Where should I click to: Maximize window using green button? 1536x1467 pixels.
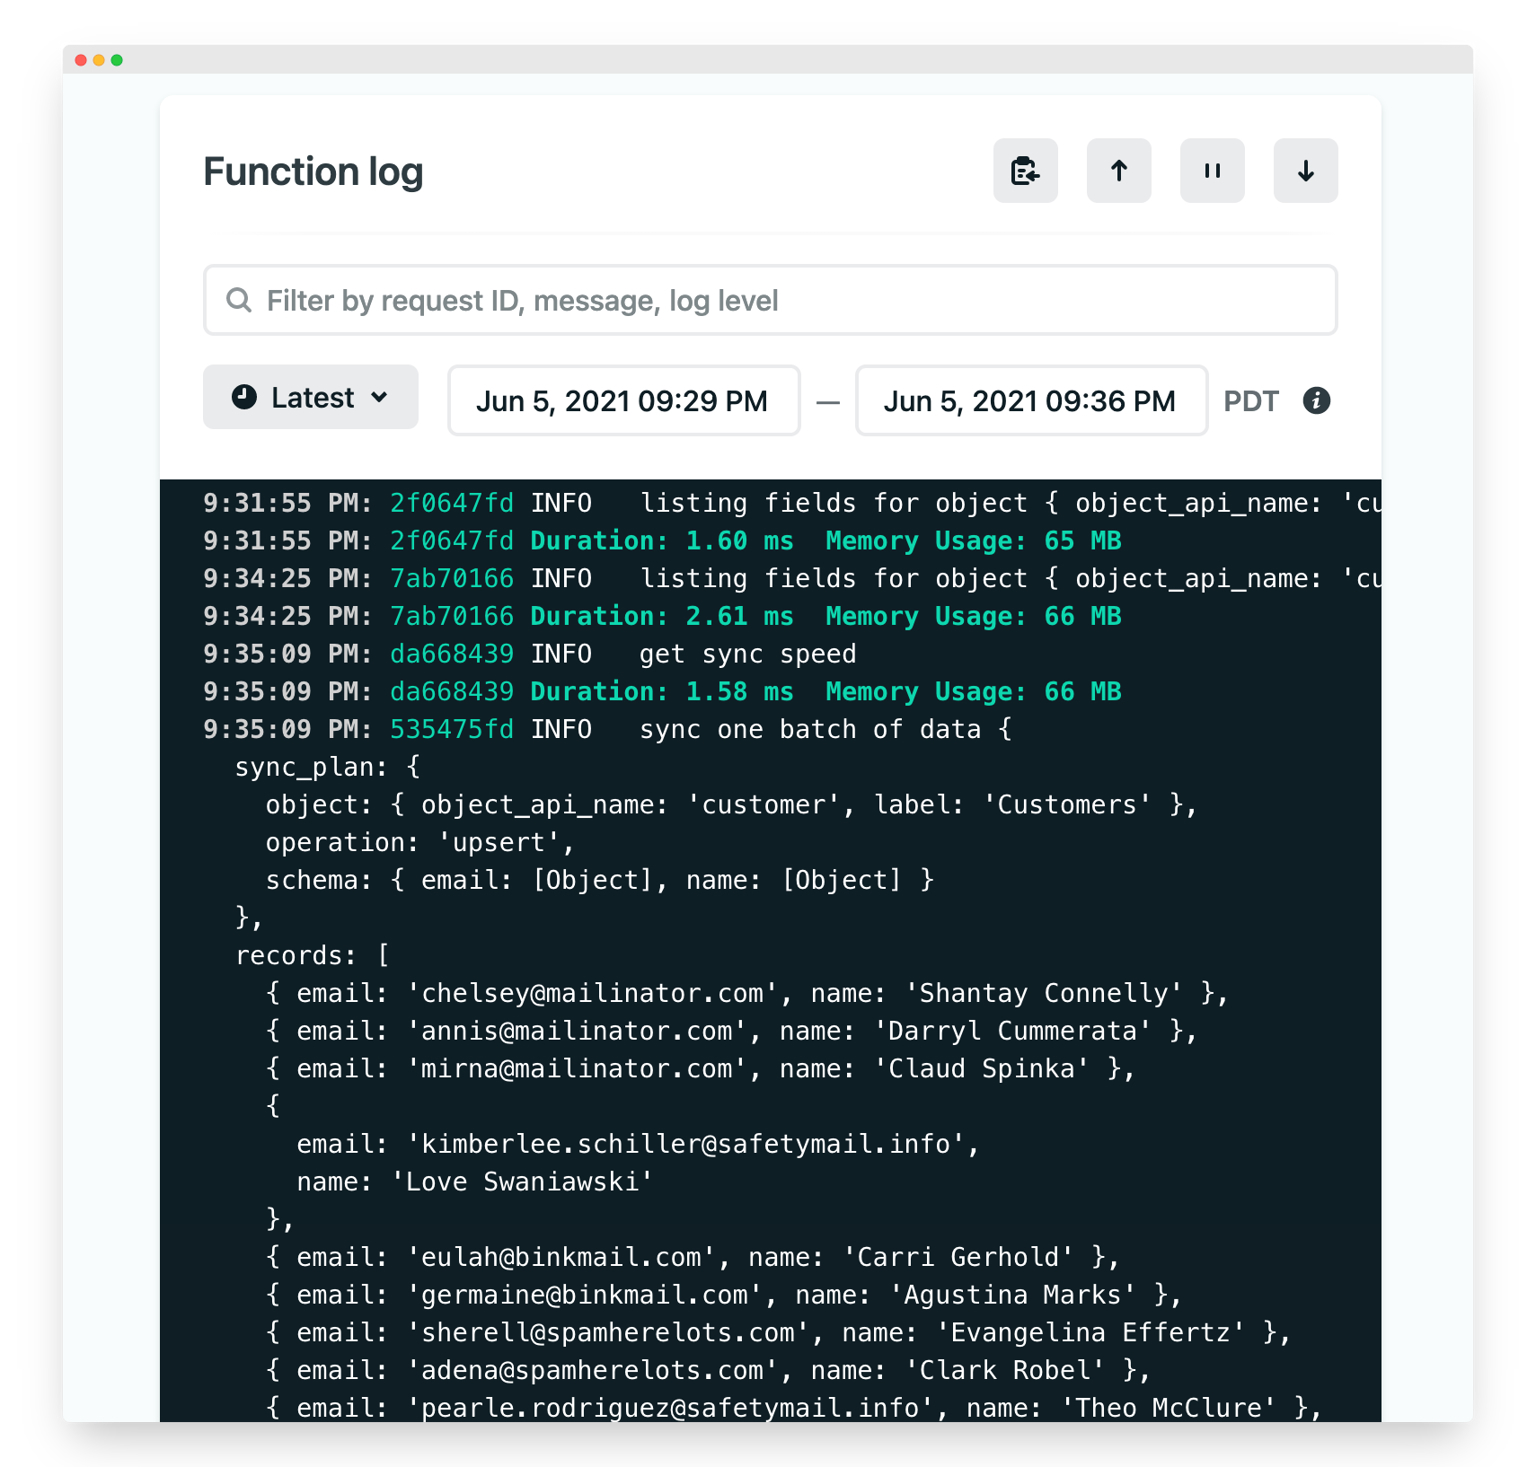pyautogui.click(x=117, y=60)
